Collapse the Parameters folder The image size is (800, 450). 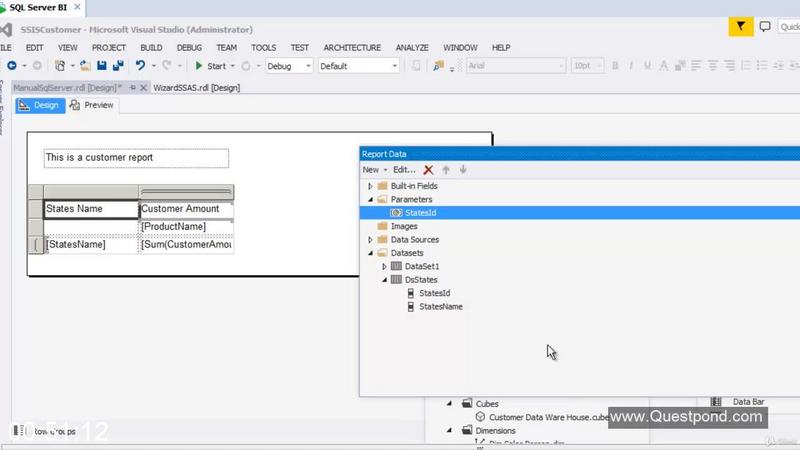coord(370,199)
